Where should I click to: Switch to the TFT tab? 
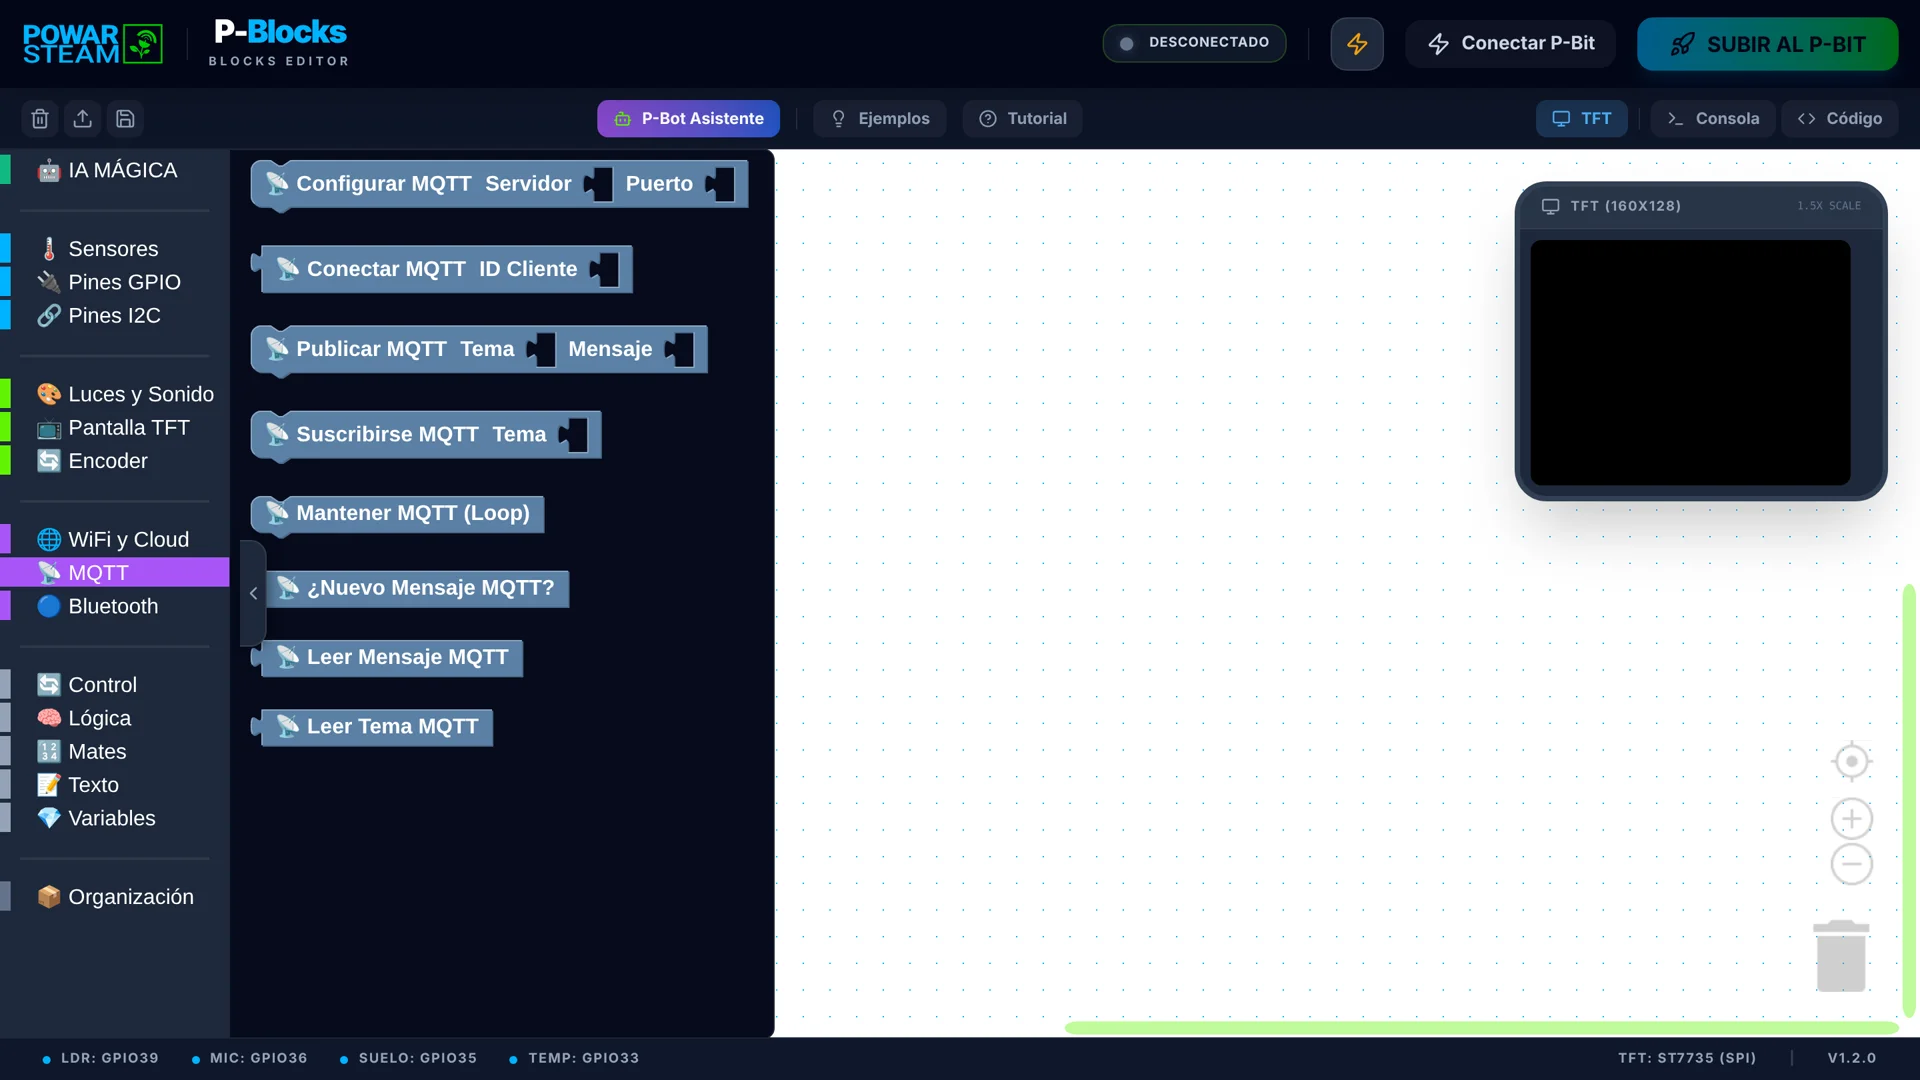point(1581,119)
